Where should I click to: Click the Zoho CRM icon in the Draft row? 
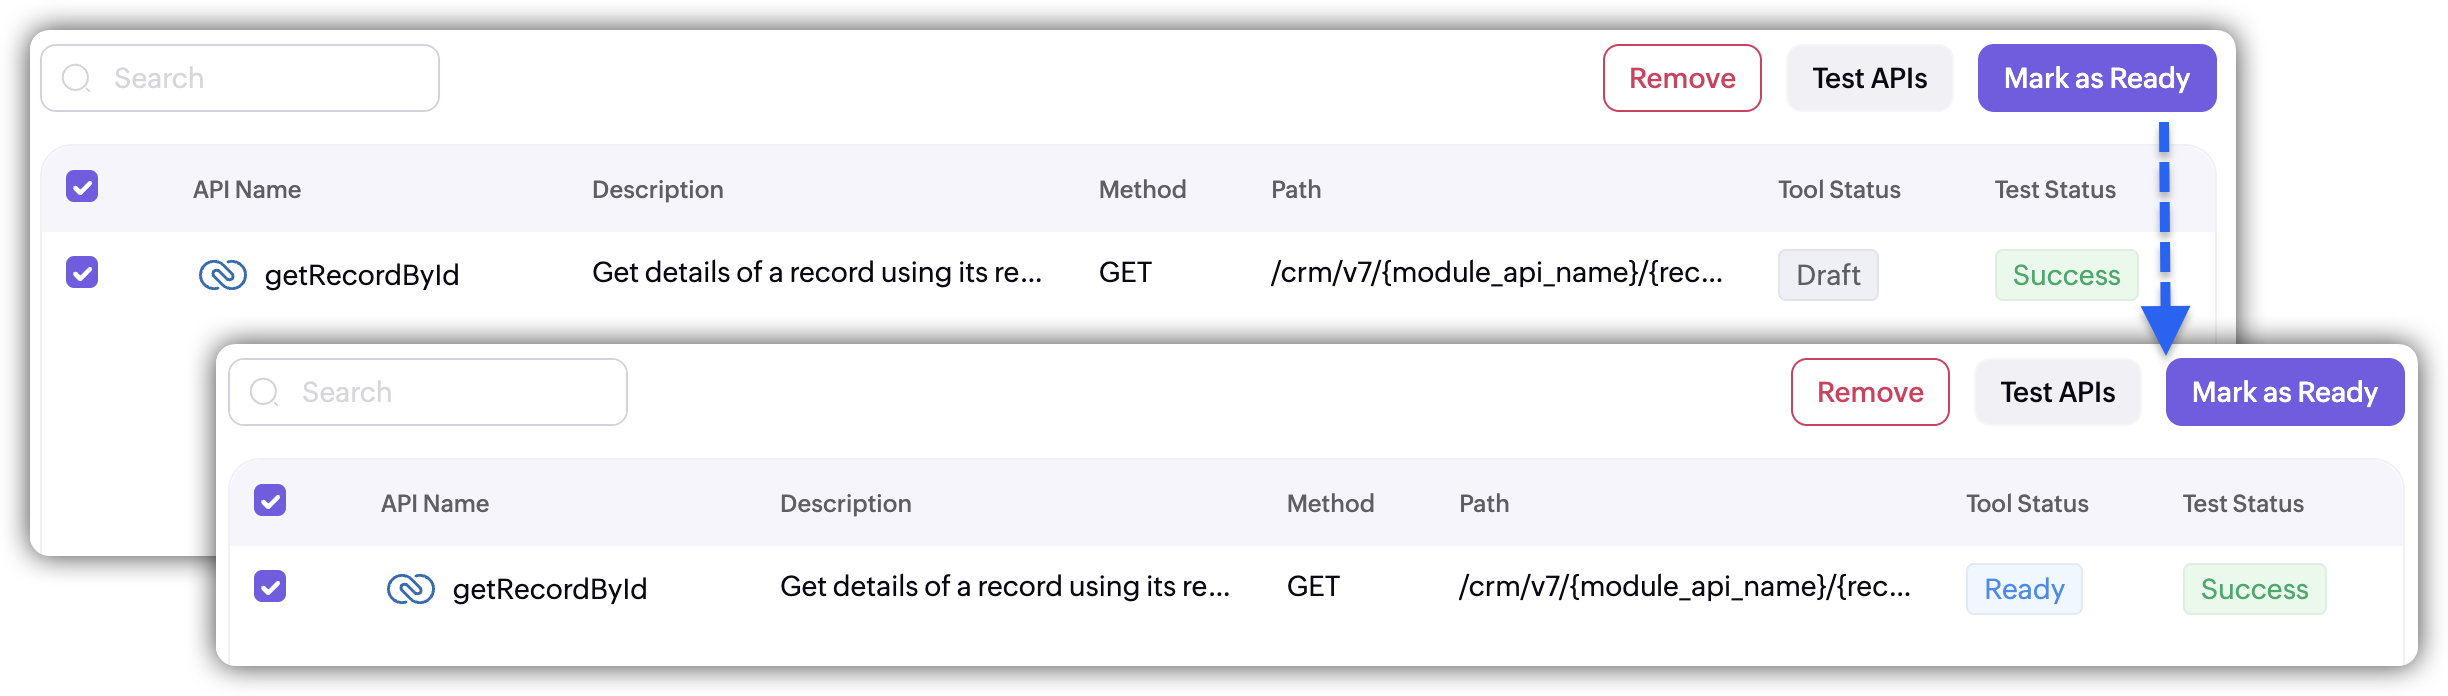pyautogui.click(x=222, y=274)
